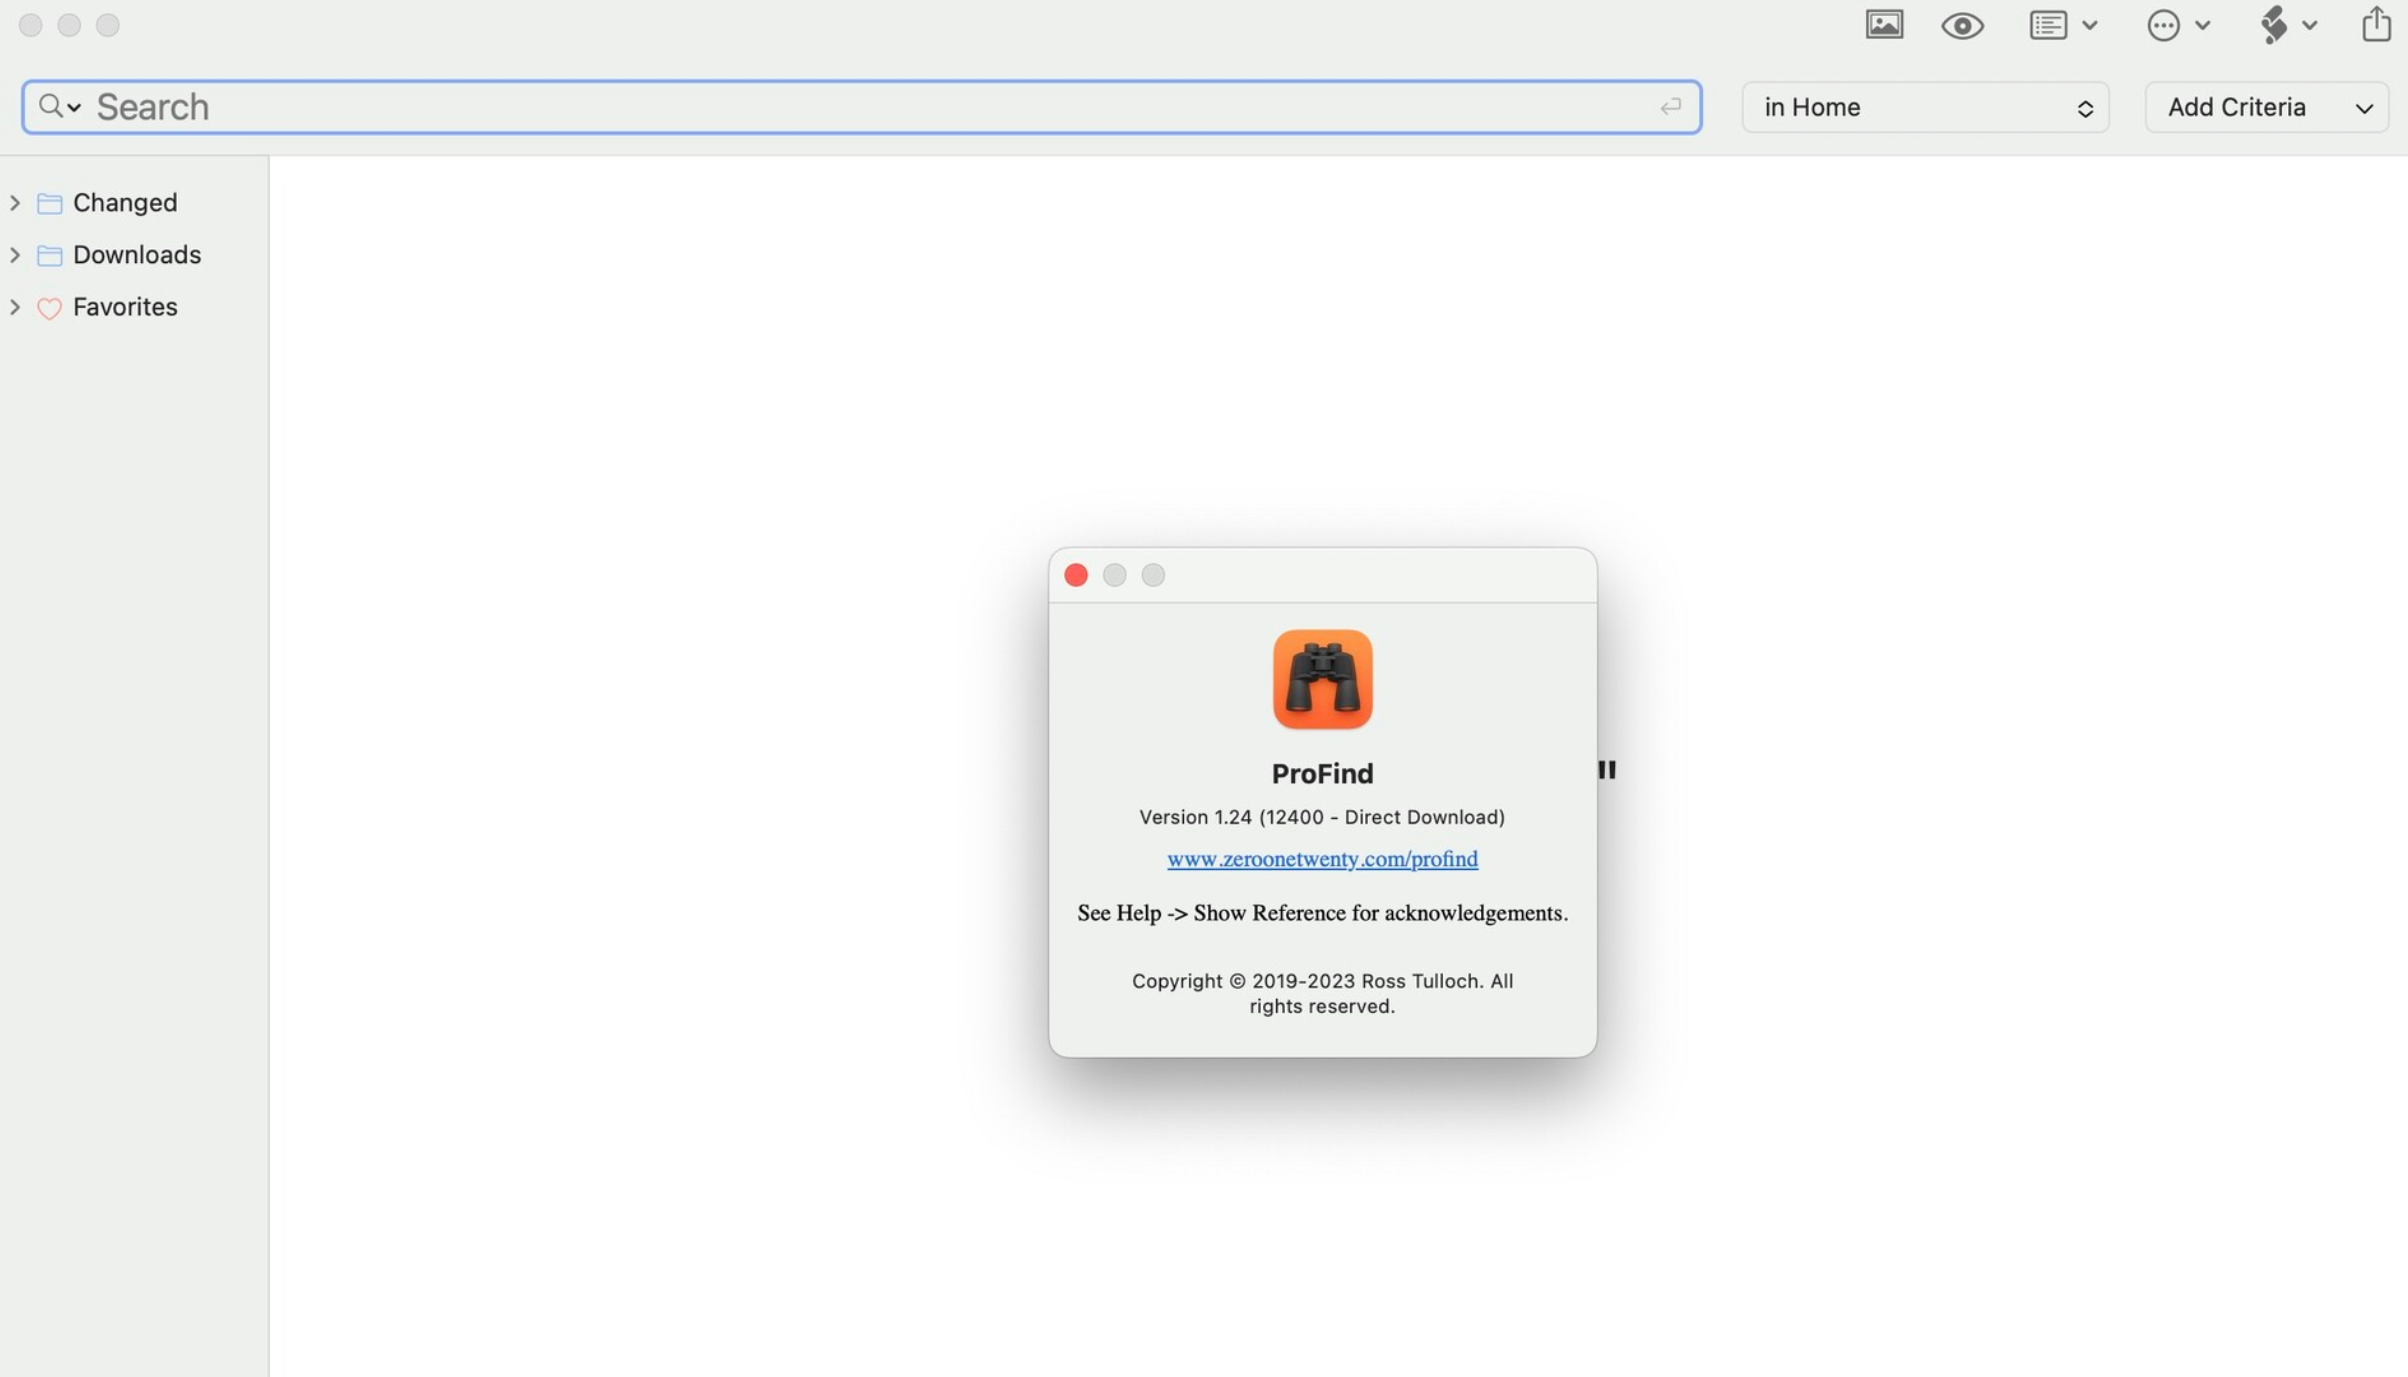Click the Version 1.24 text
Screen dimensions: 2408x1377
click(1322, 817)
